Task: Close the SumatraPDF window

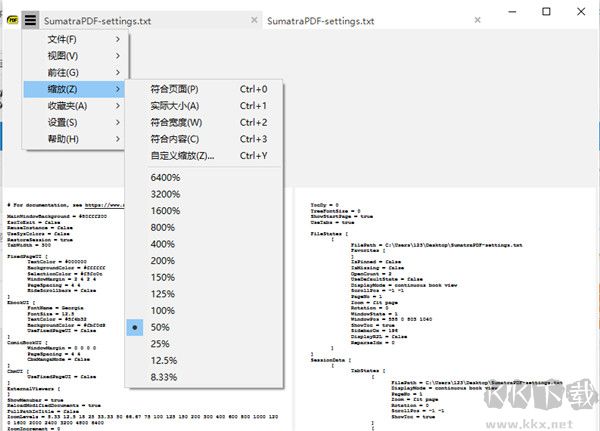Action: [x=581, y=12]
